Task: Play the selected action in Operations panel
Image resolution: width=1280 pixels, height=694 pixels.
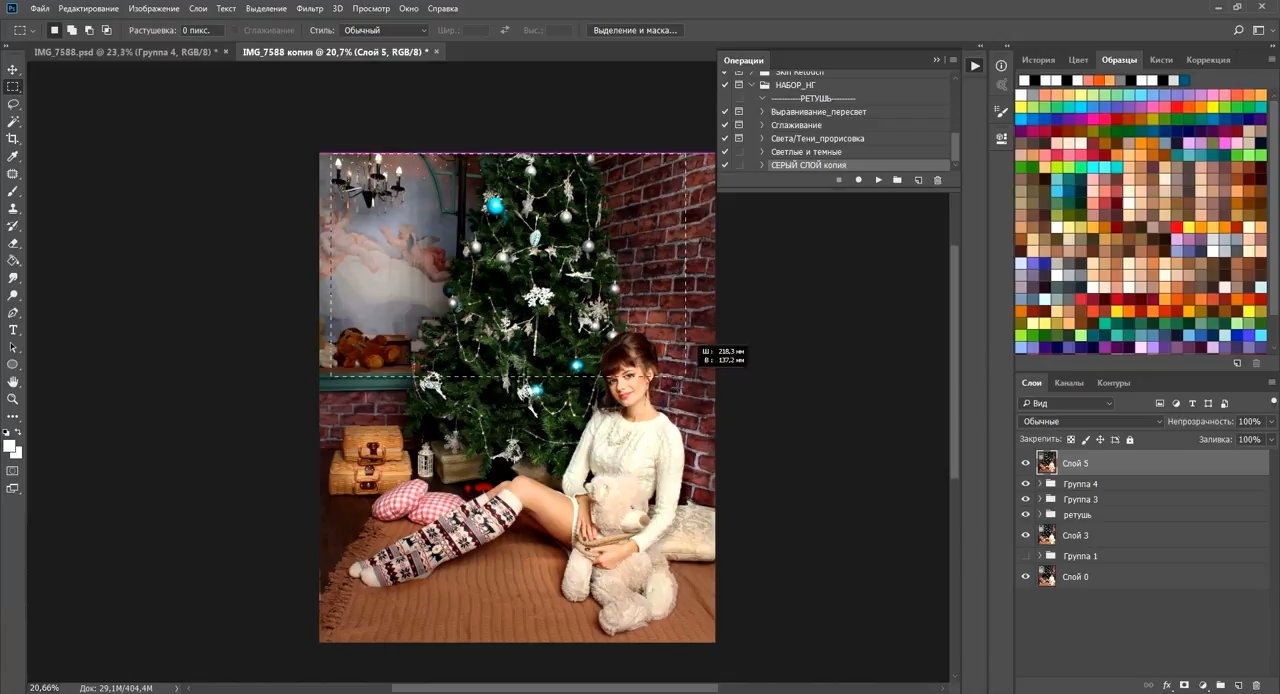Action: pyautogui.click(x=878, y=180)
